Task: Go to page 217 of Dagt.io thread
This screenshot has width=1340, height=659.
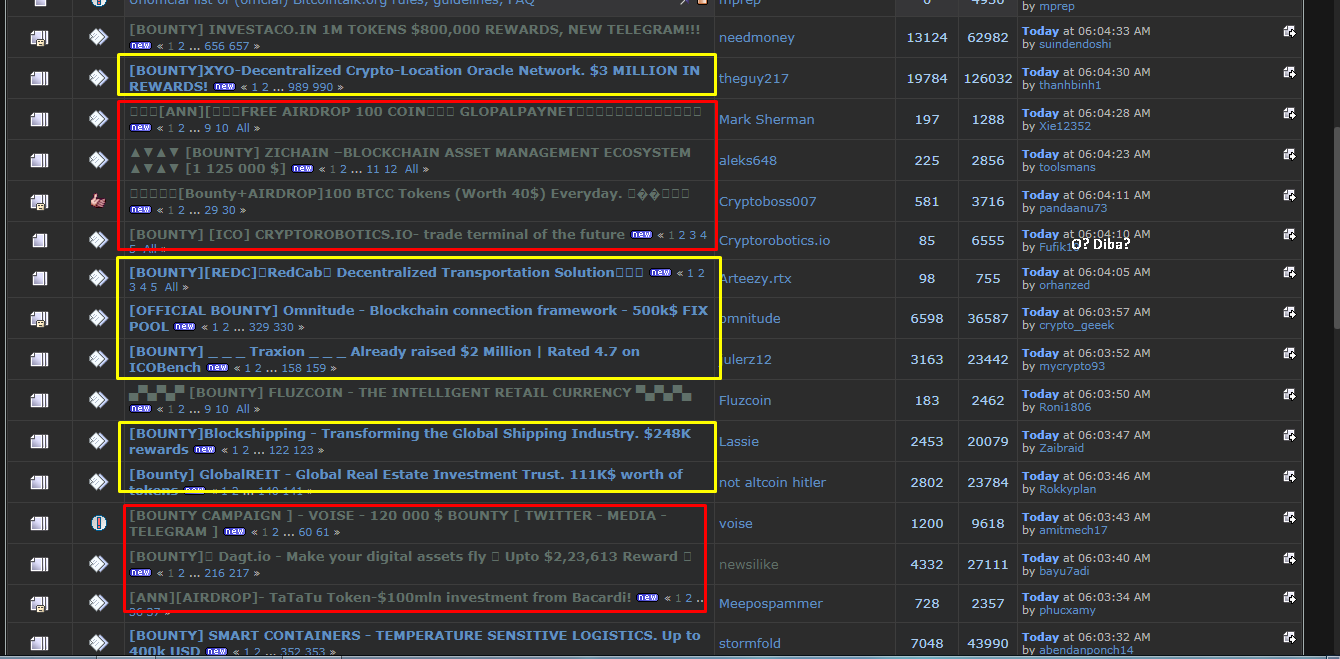Action: (x=240, y=573)
